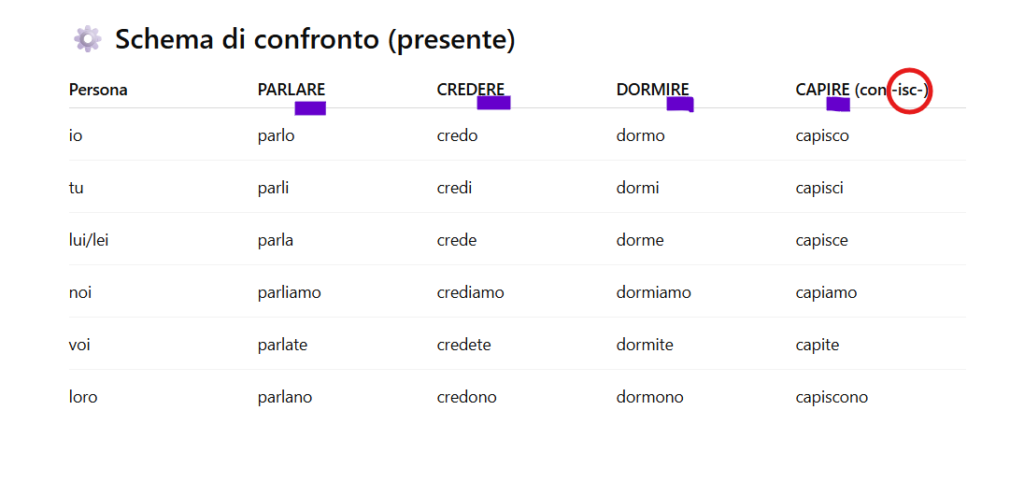The image size is (1024, 481).
Task: Click the purple highlight under CAPIRE
Action: point(838,104)
